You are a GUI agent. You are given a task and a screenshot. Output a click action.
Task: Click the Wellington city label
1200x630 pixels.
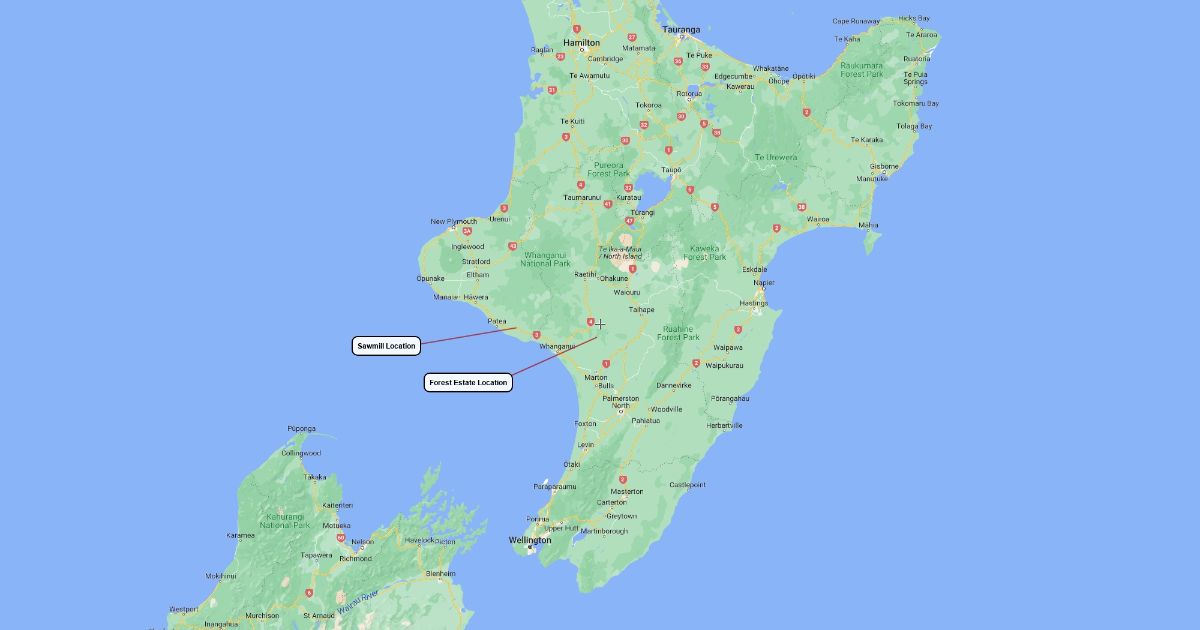coord(530,541)
